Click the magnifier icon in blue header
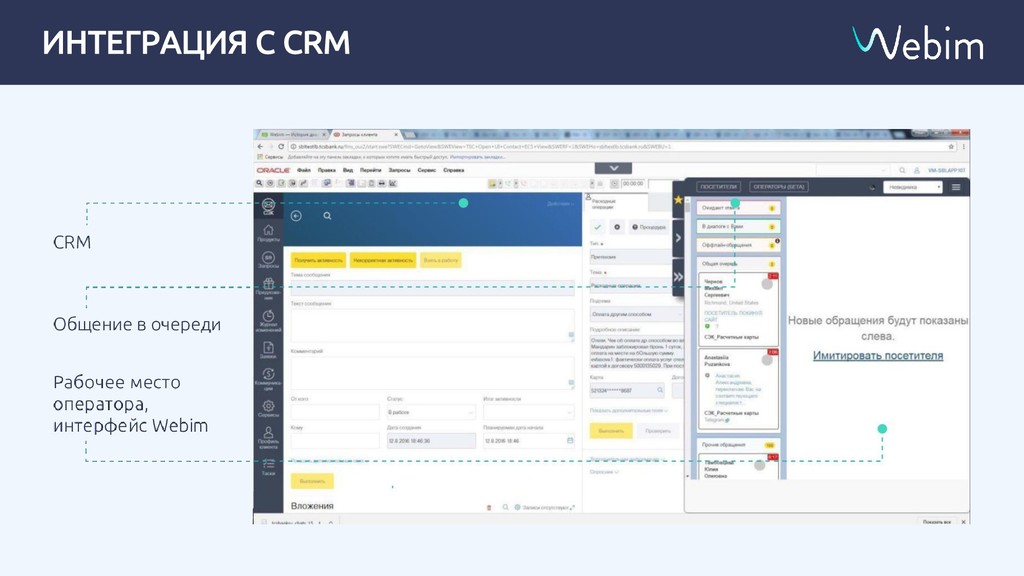Screen dimensions: 1024x576 tap(327, 216)
